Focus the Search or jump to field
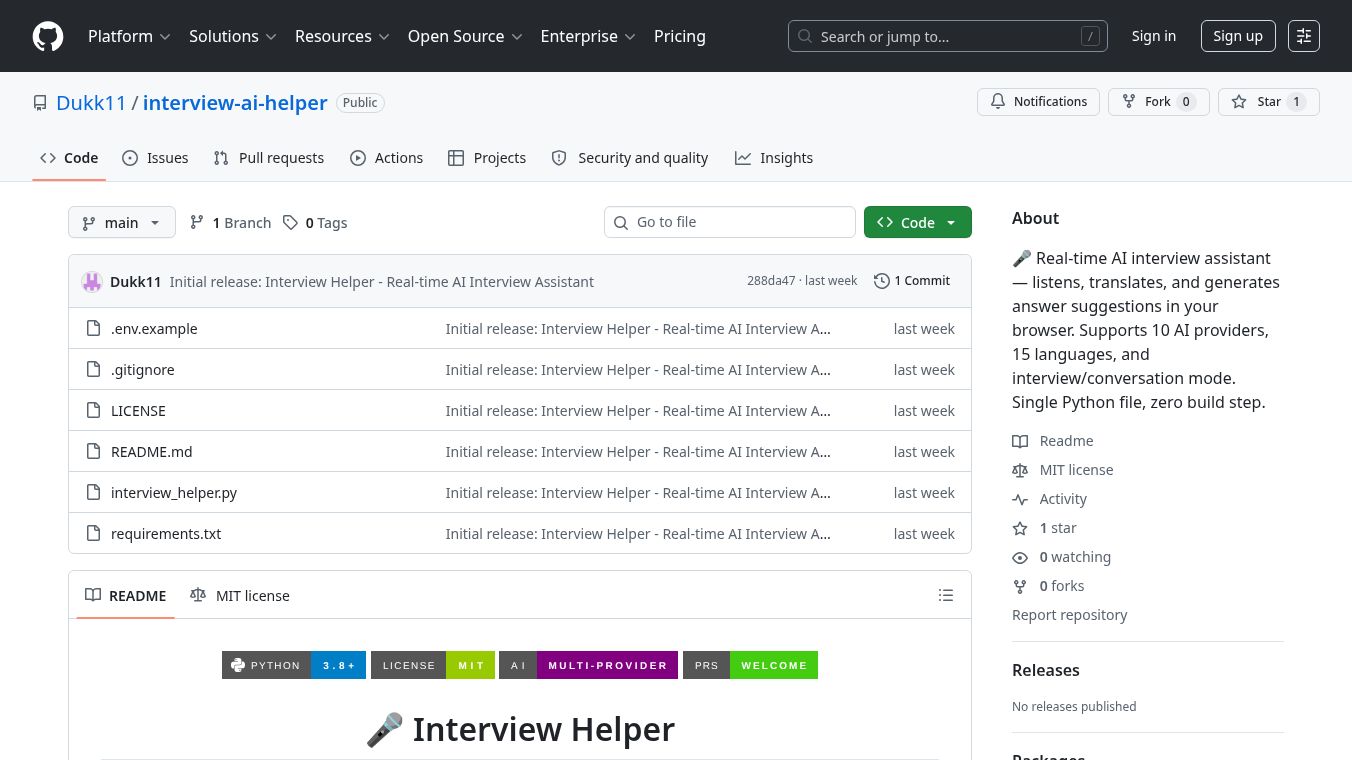The width and height of the screenshot is (1352, 760). point(948,37)
